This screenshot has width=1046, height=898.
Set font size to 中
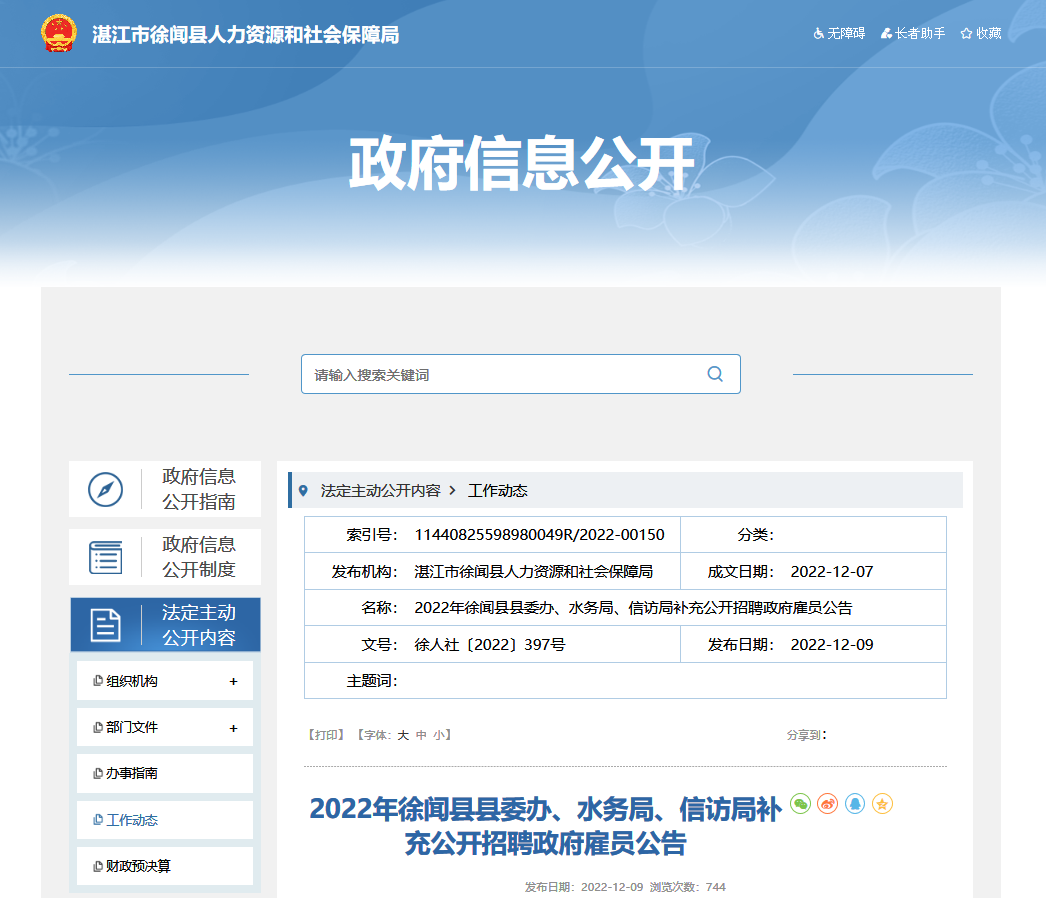[x=421, y=735]
